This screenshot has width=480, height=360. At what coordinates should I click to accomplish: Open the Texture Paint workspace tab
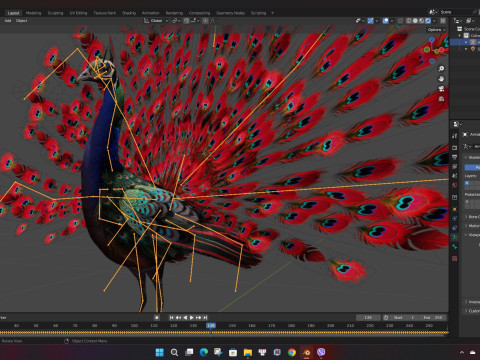tap(104, 13)
